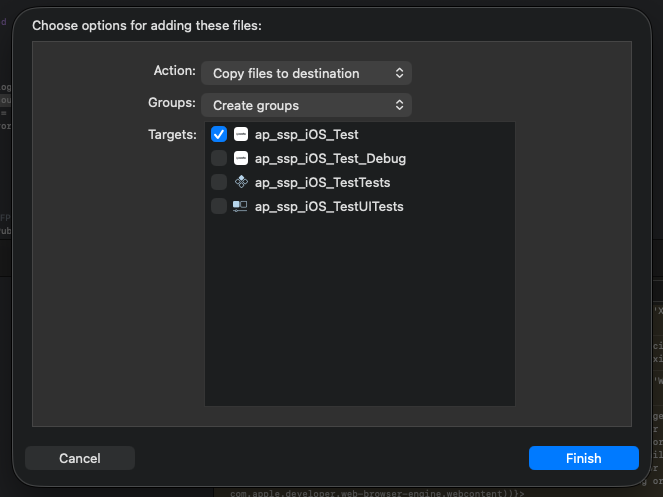Click the chevron arrows on the Groups popup
This screenshot has height=497, width=663.
click(399, 105)
